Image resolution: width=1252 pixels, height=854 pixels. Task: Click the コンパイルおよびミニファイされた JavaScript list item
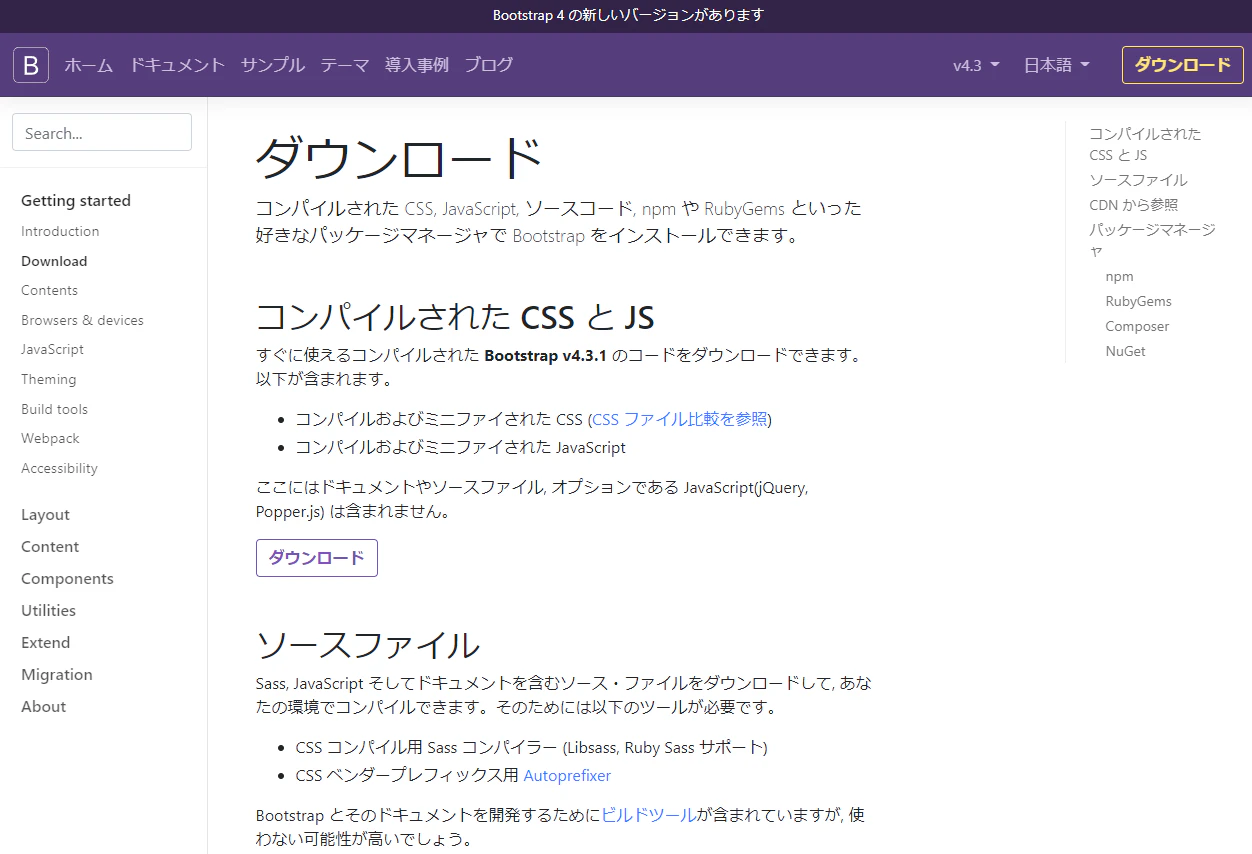click(460, 447)
